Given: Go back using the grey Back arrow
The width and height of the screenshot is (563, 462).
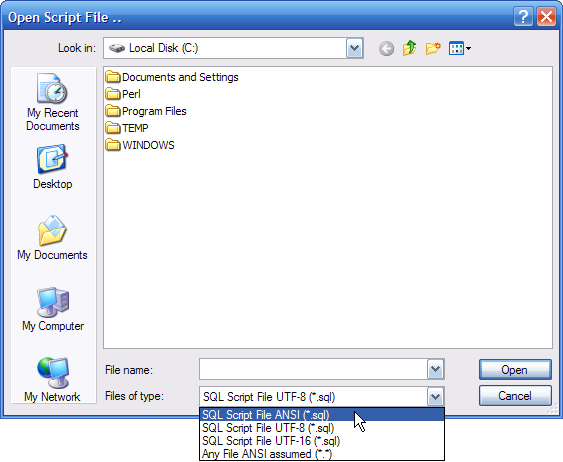Looking at the screenshot, I should coord(386,48).
